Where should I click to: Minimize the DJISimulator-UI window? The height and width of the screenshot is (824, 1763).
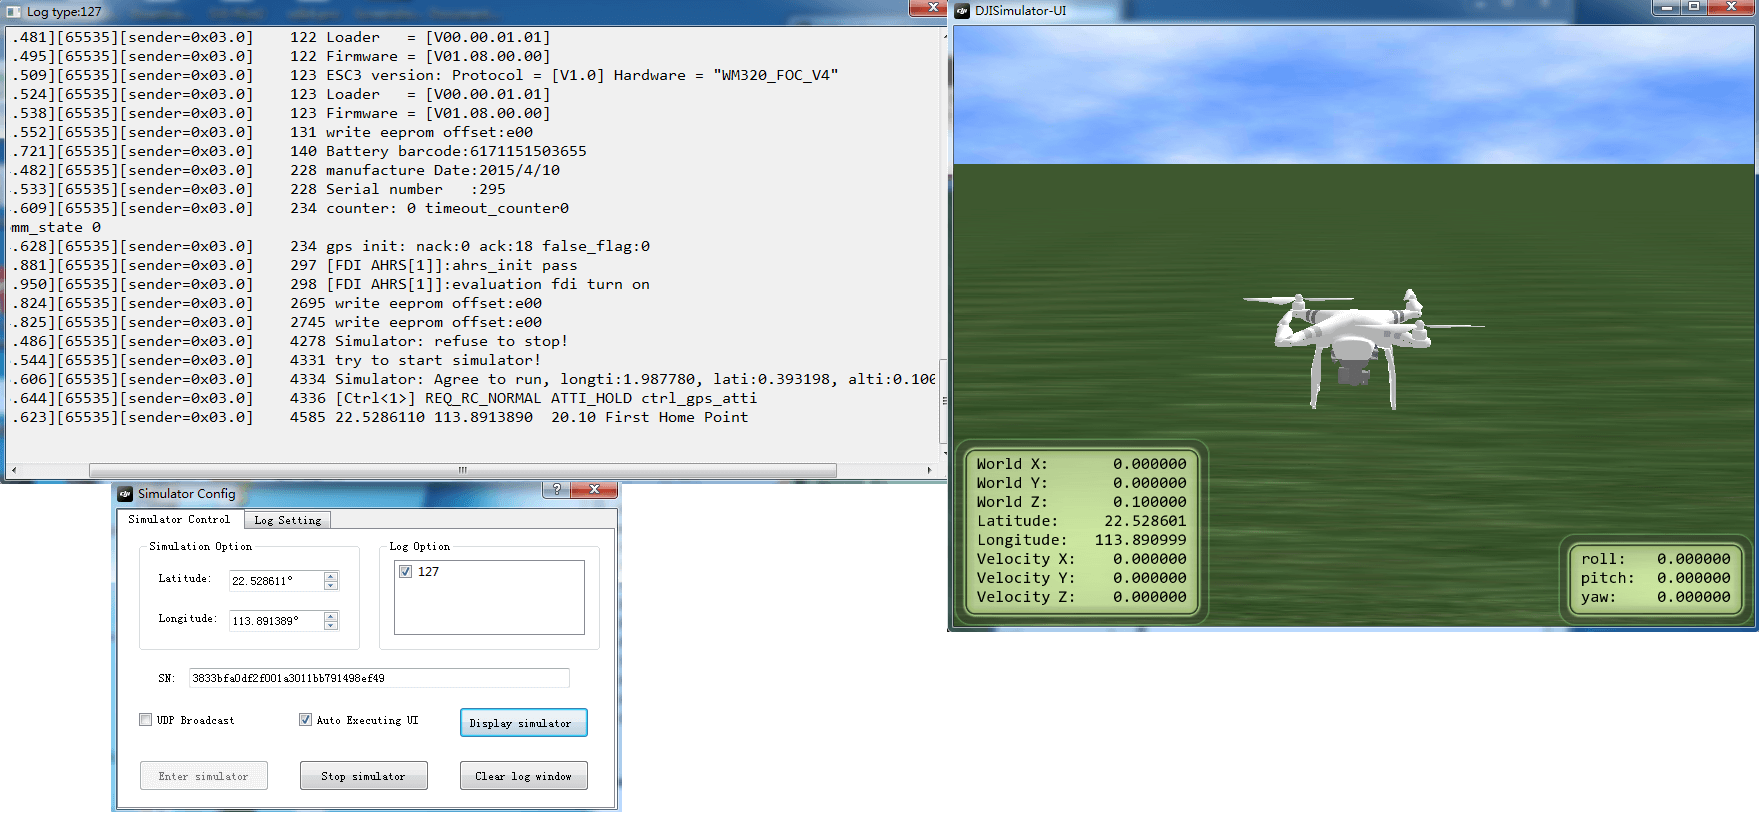tap(1665, 7)
